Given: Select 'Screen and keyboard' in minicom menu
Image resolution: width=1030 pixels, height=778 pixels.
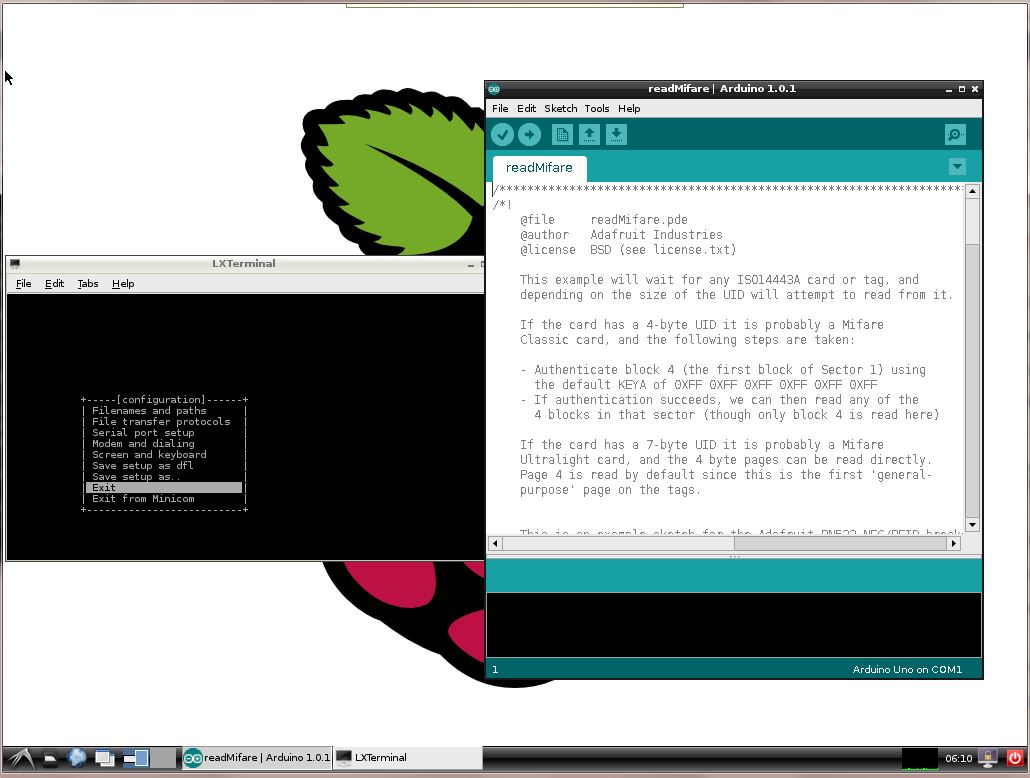Looking at the screenshot, I should click(x=149, y=455).
